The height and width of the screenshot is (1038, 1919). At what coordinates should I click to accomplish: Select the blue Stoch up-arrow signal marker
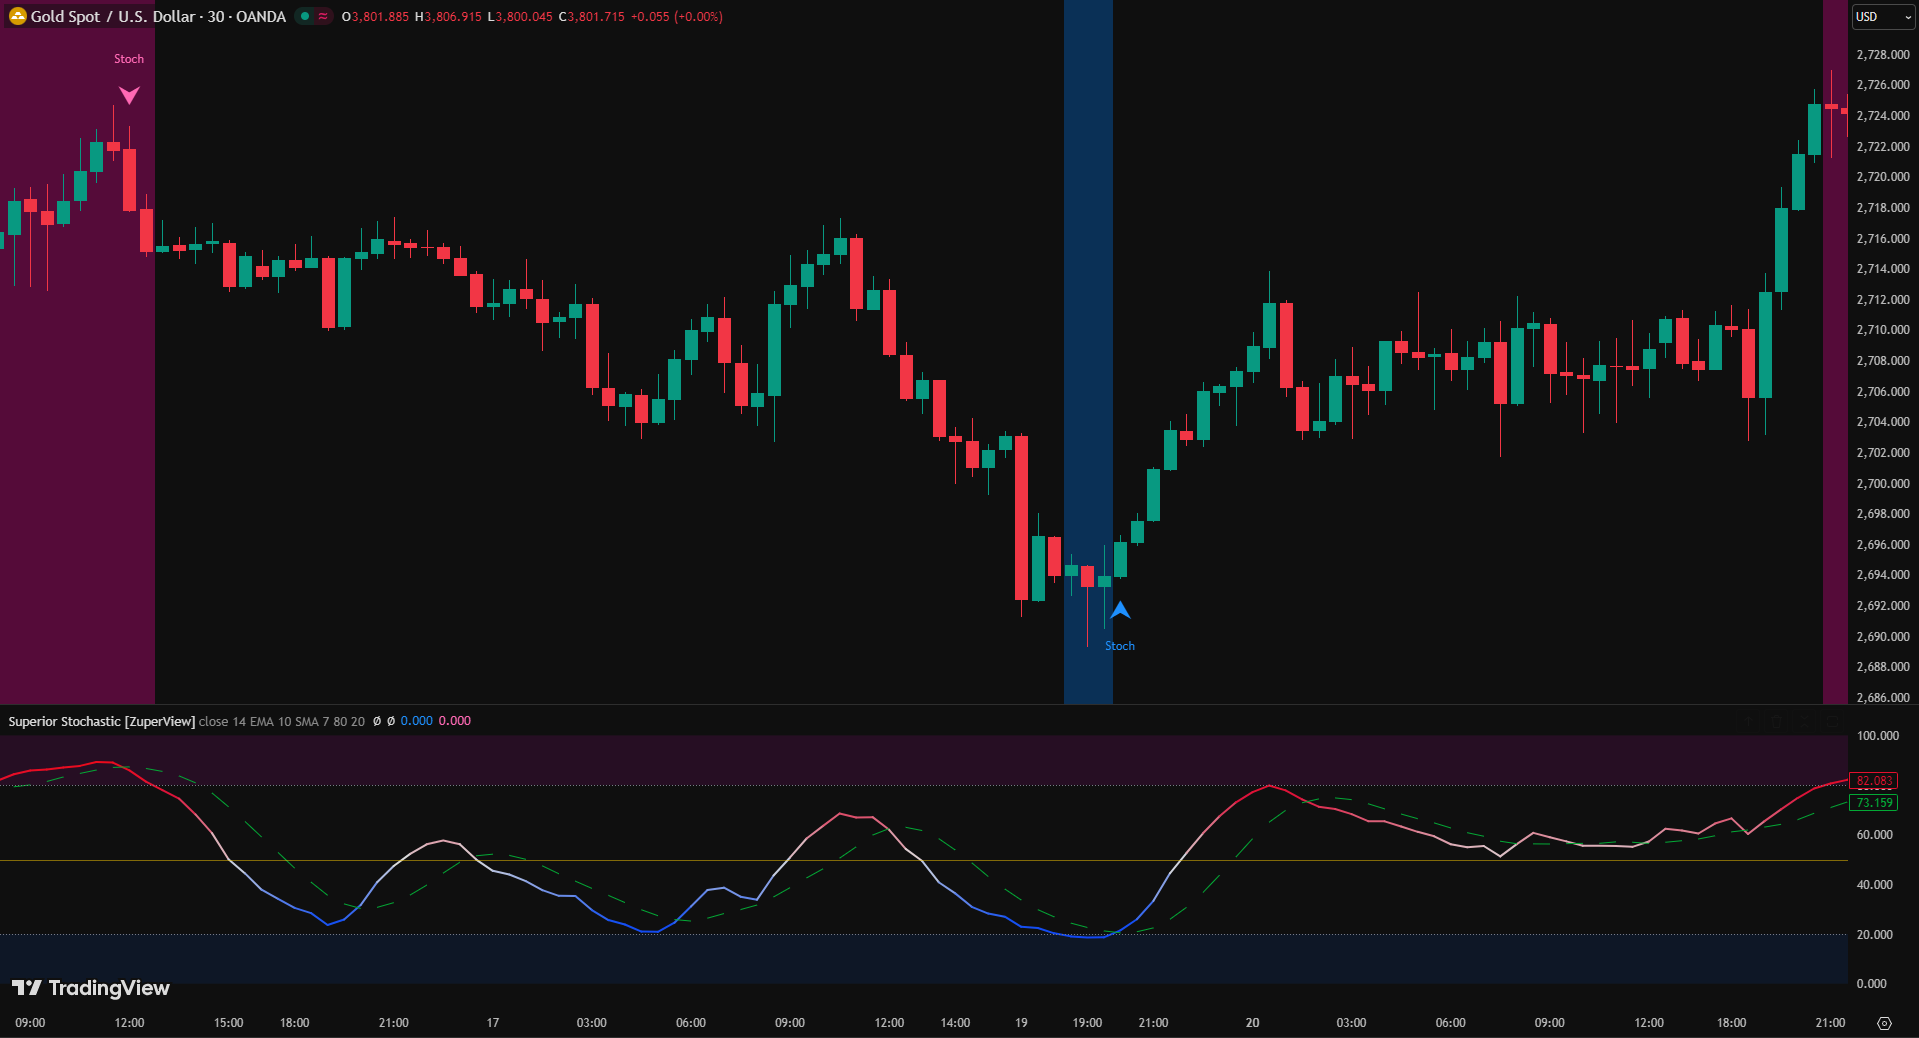pyautogui.click(x=1120, y=610)
